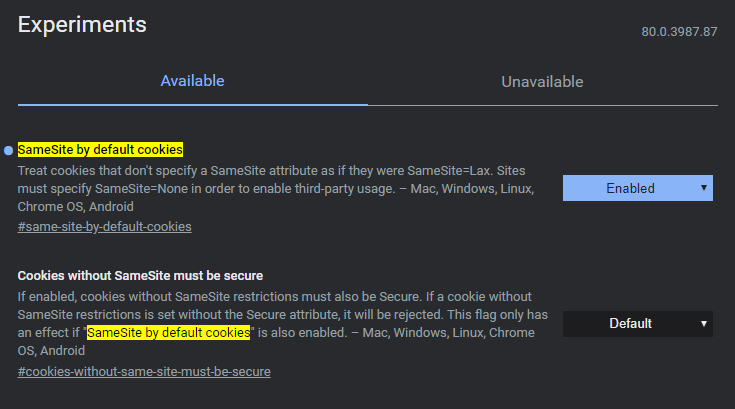Click the highlighted SameSite by default cookies title
The height and width of the screenshot is (409, 735).
(x=100, y=149)
